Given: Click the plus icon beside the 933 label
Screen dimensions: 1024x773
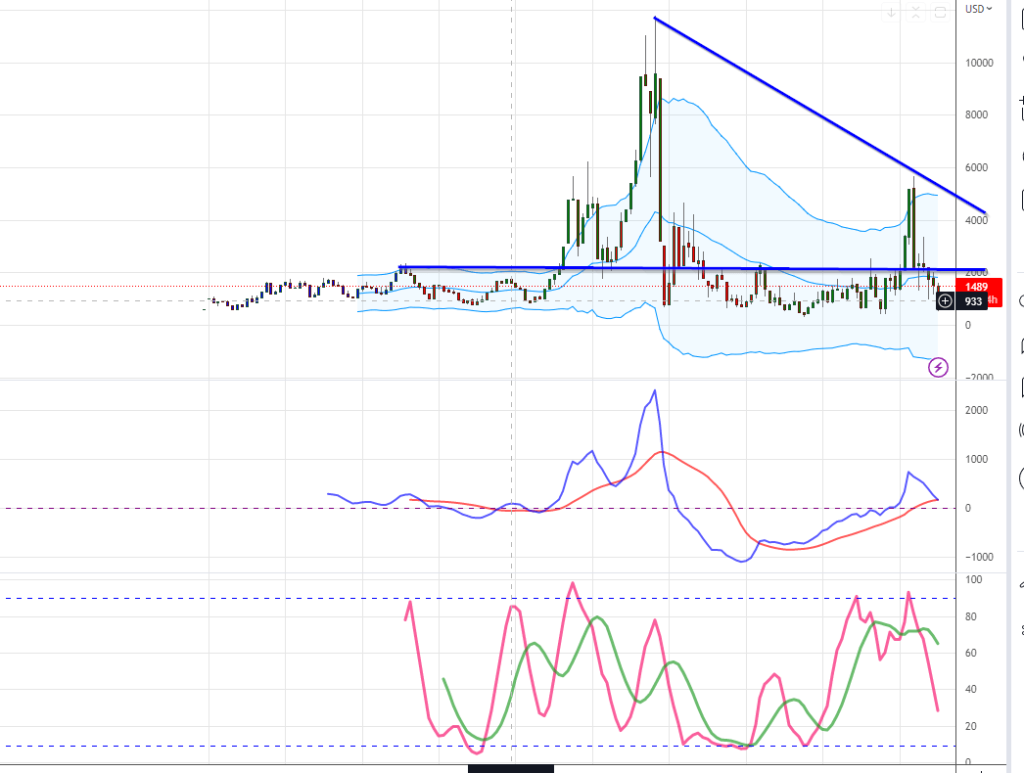Looking at the screenshot, I should pyautogui.click(x=946, y=301).
